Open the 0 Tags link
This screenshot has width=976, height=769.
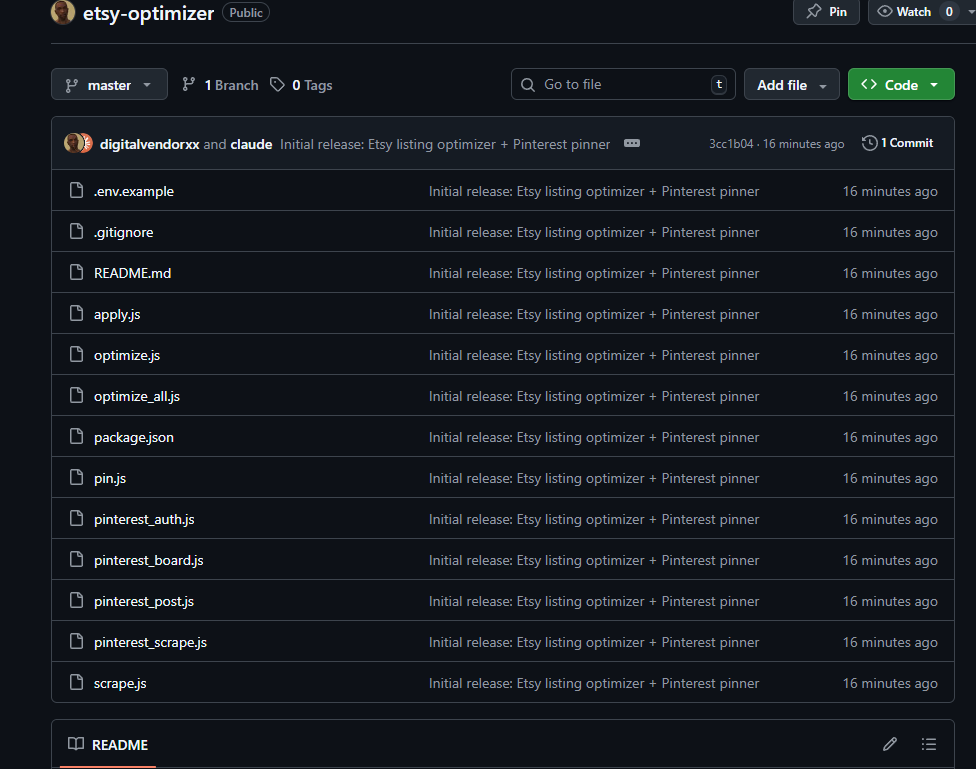pos(301,85)
